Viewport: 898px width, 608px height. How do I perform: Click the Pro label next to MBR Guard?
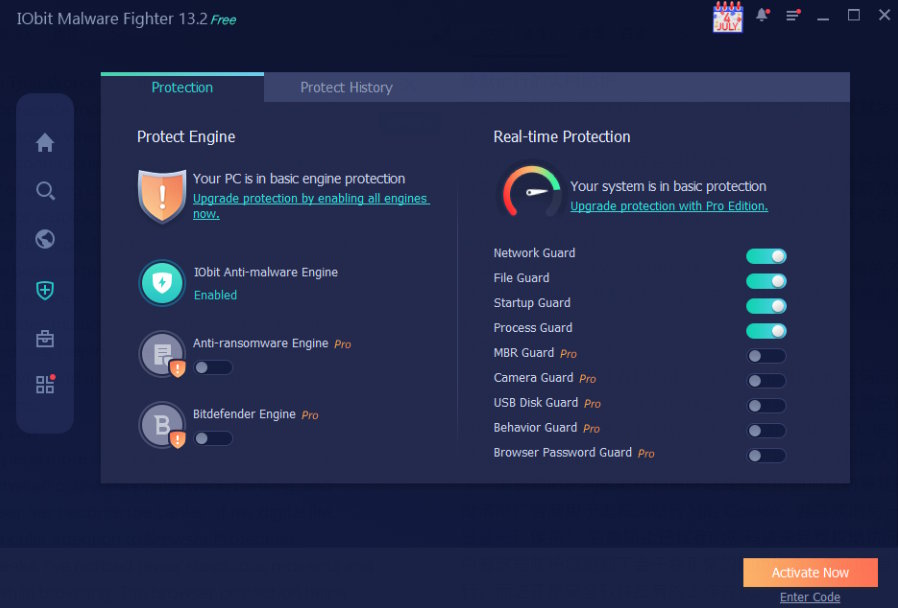coord(568,354)
